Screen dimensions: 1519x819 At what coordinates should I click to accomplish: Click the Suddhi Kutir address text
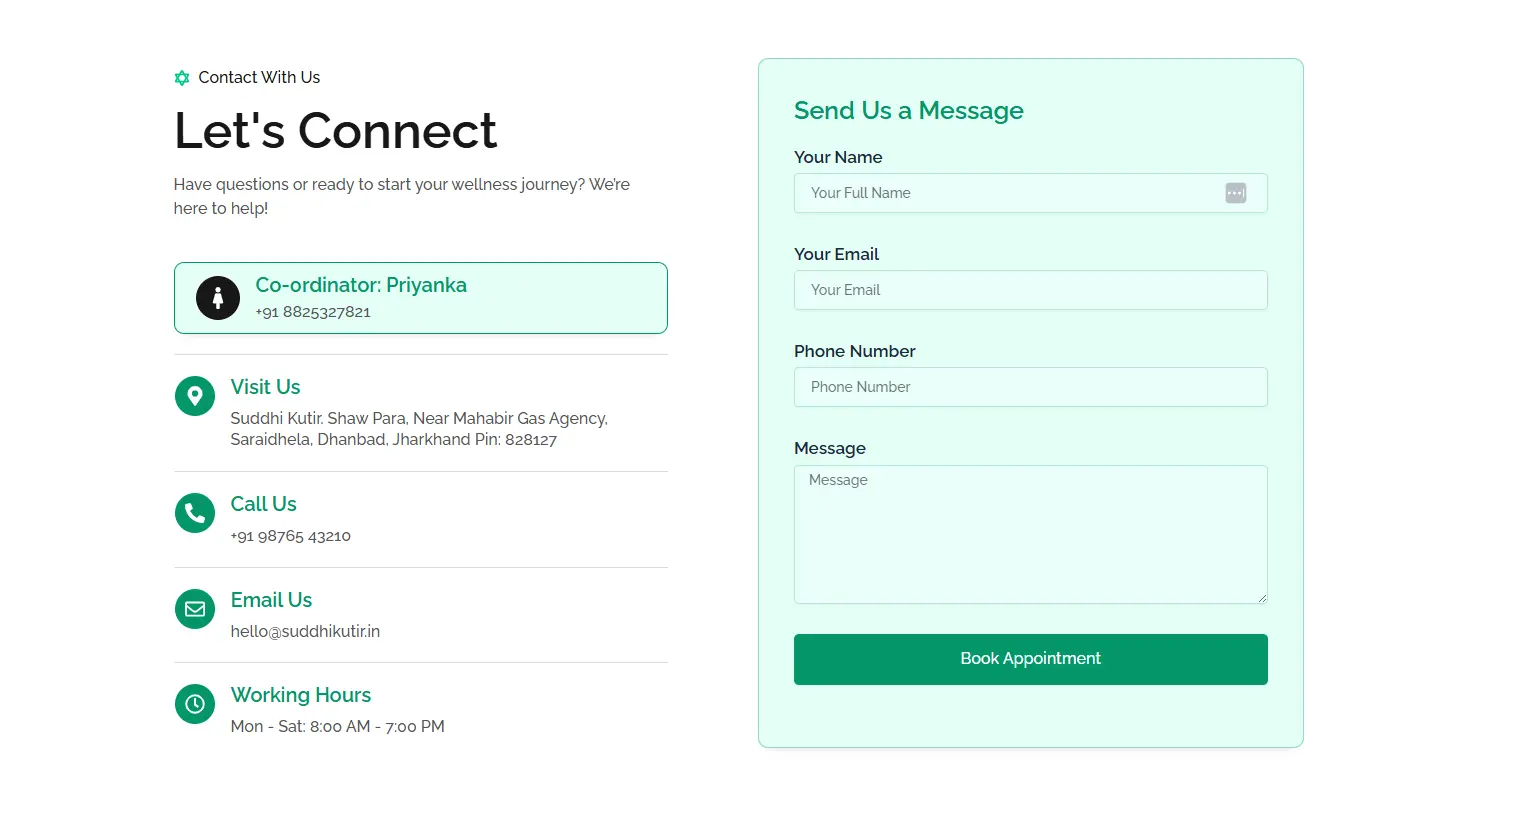[419, 429]
